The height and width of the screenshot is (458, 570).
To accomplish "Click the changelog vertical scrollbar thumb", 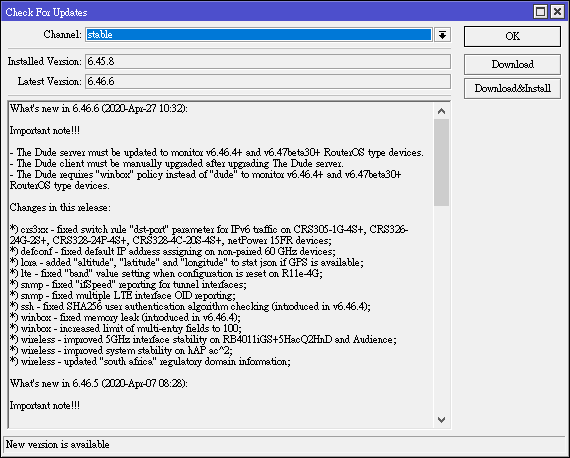I will pos(441,162).
